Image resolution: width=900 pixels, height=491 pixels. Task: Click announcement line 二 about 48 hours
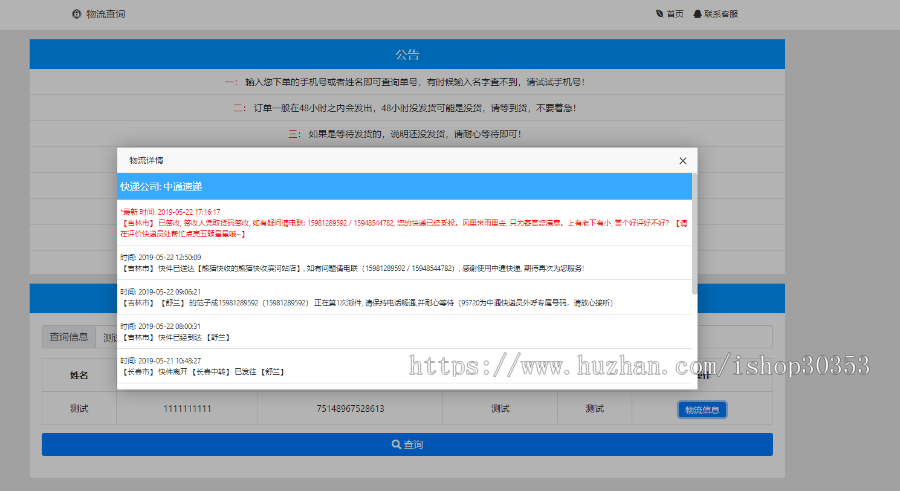(405, 108)
